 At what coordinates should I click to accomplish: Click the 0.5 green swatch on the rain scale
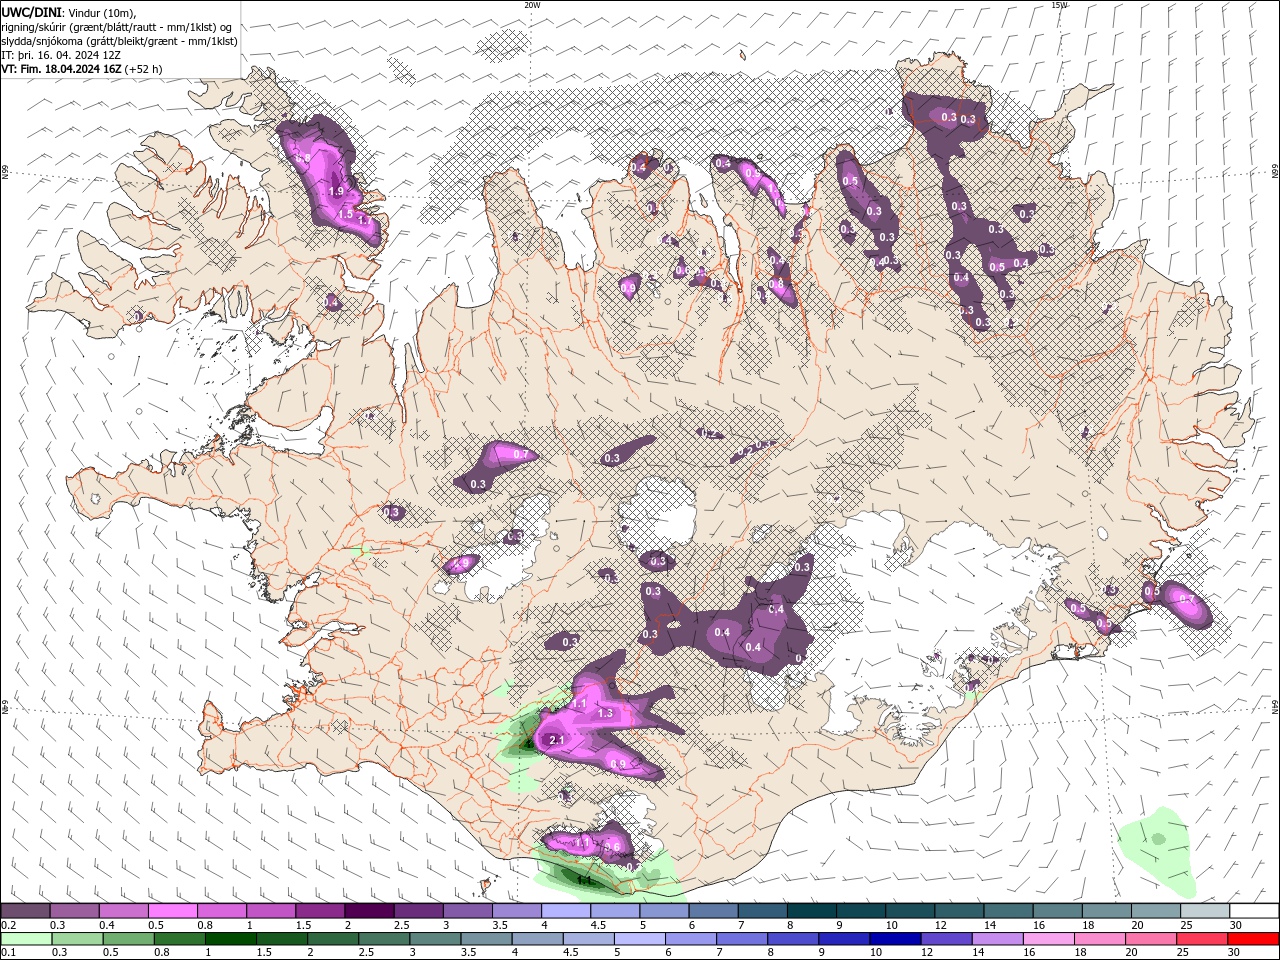point(128,938)
